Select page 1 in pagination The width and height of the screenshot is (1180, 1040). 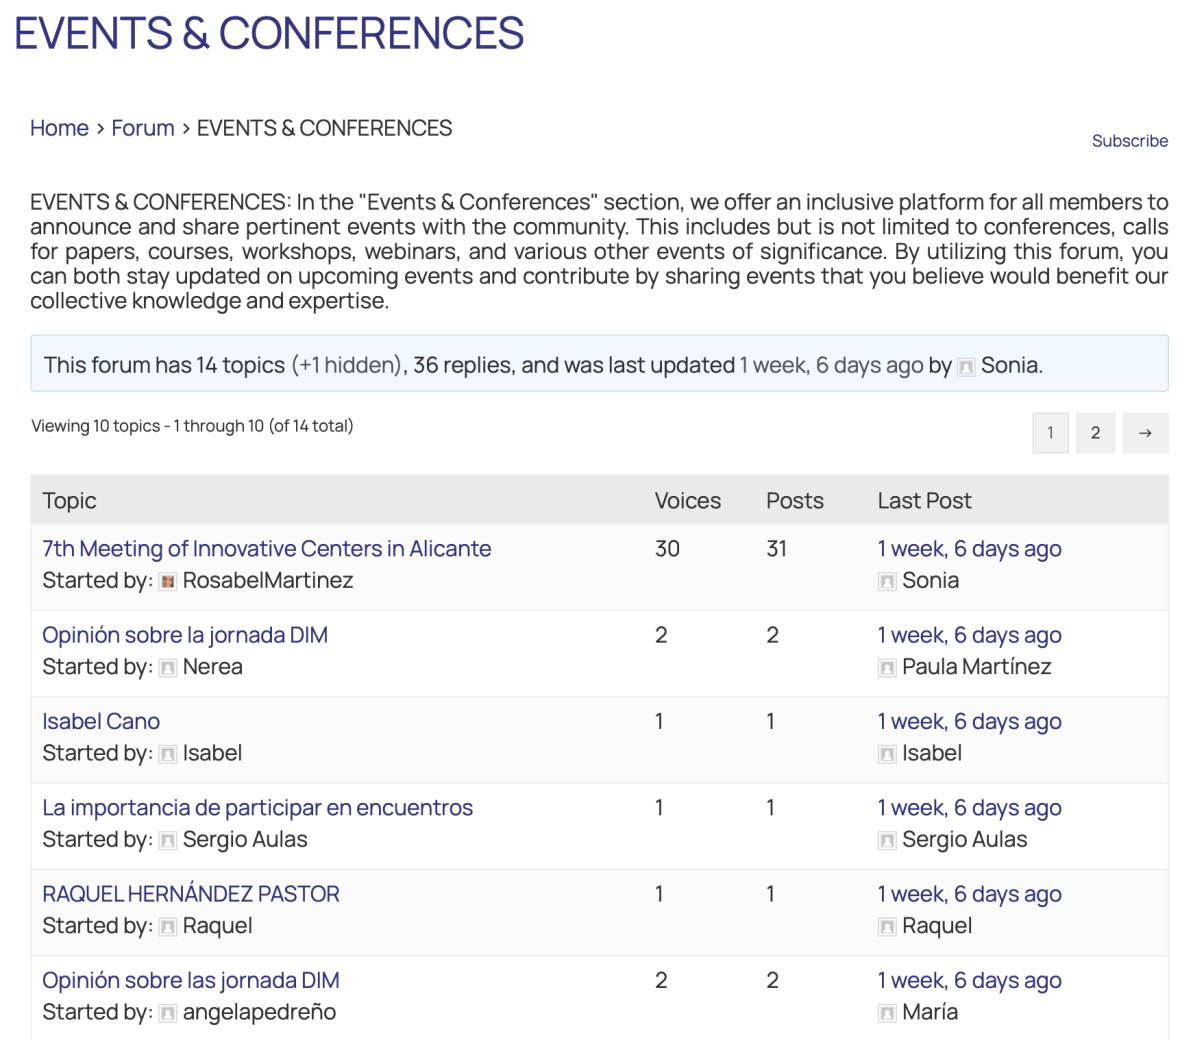pos(1050,433)
